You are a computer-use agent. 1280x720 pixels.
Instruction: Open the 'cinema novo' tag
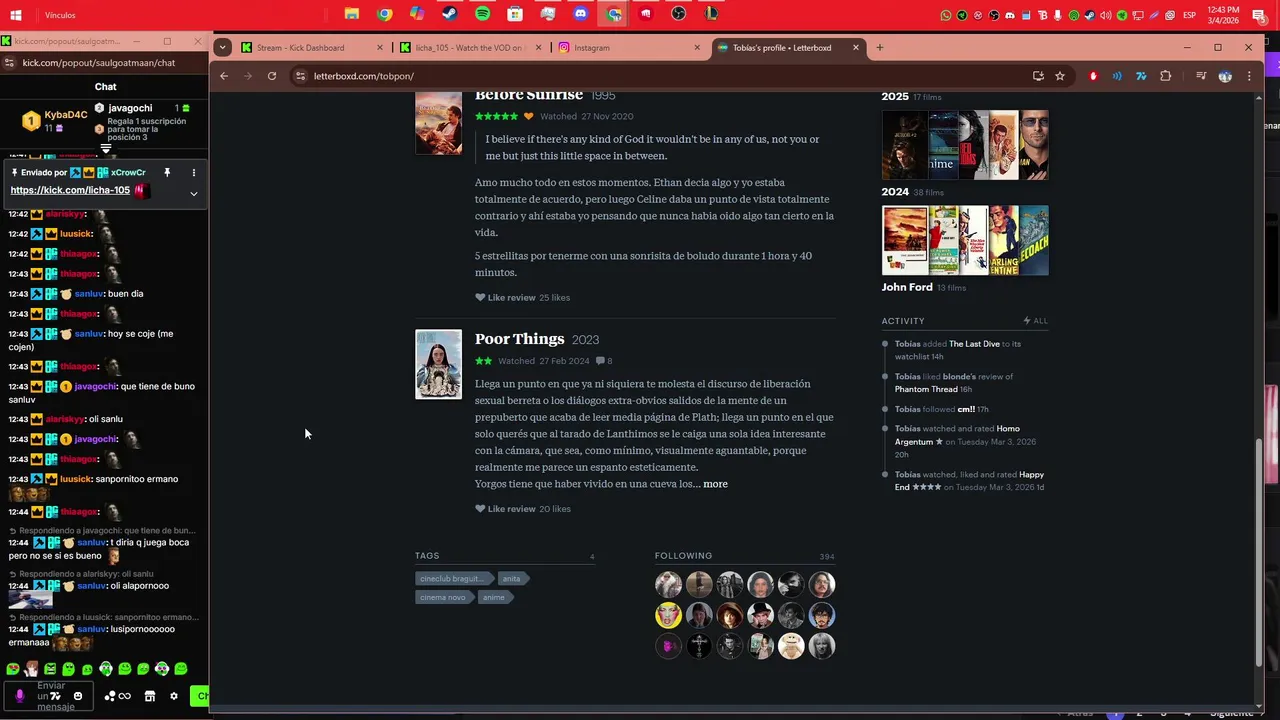coord(444,597)
